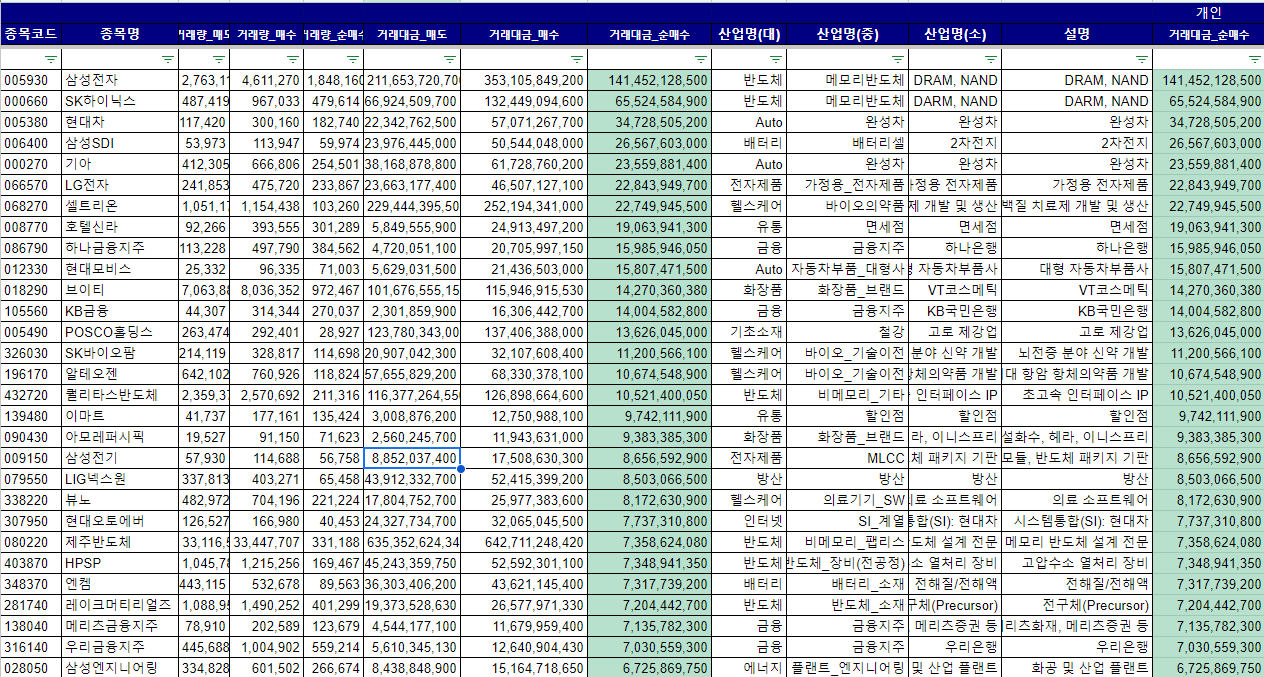Click the 엔켐 stock name cell
The width and height of the screenshot is (1264, 677).
click(121, 584)
